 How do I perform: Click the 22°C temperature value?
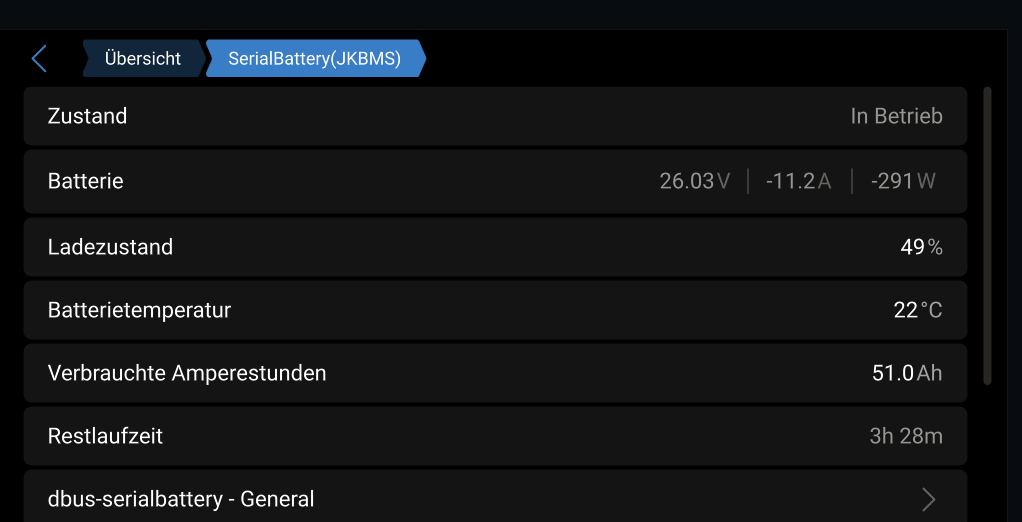click(x=917, y=310)
